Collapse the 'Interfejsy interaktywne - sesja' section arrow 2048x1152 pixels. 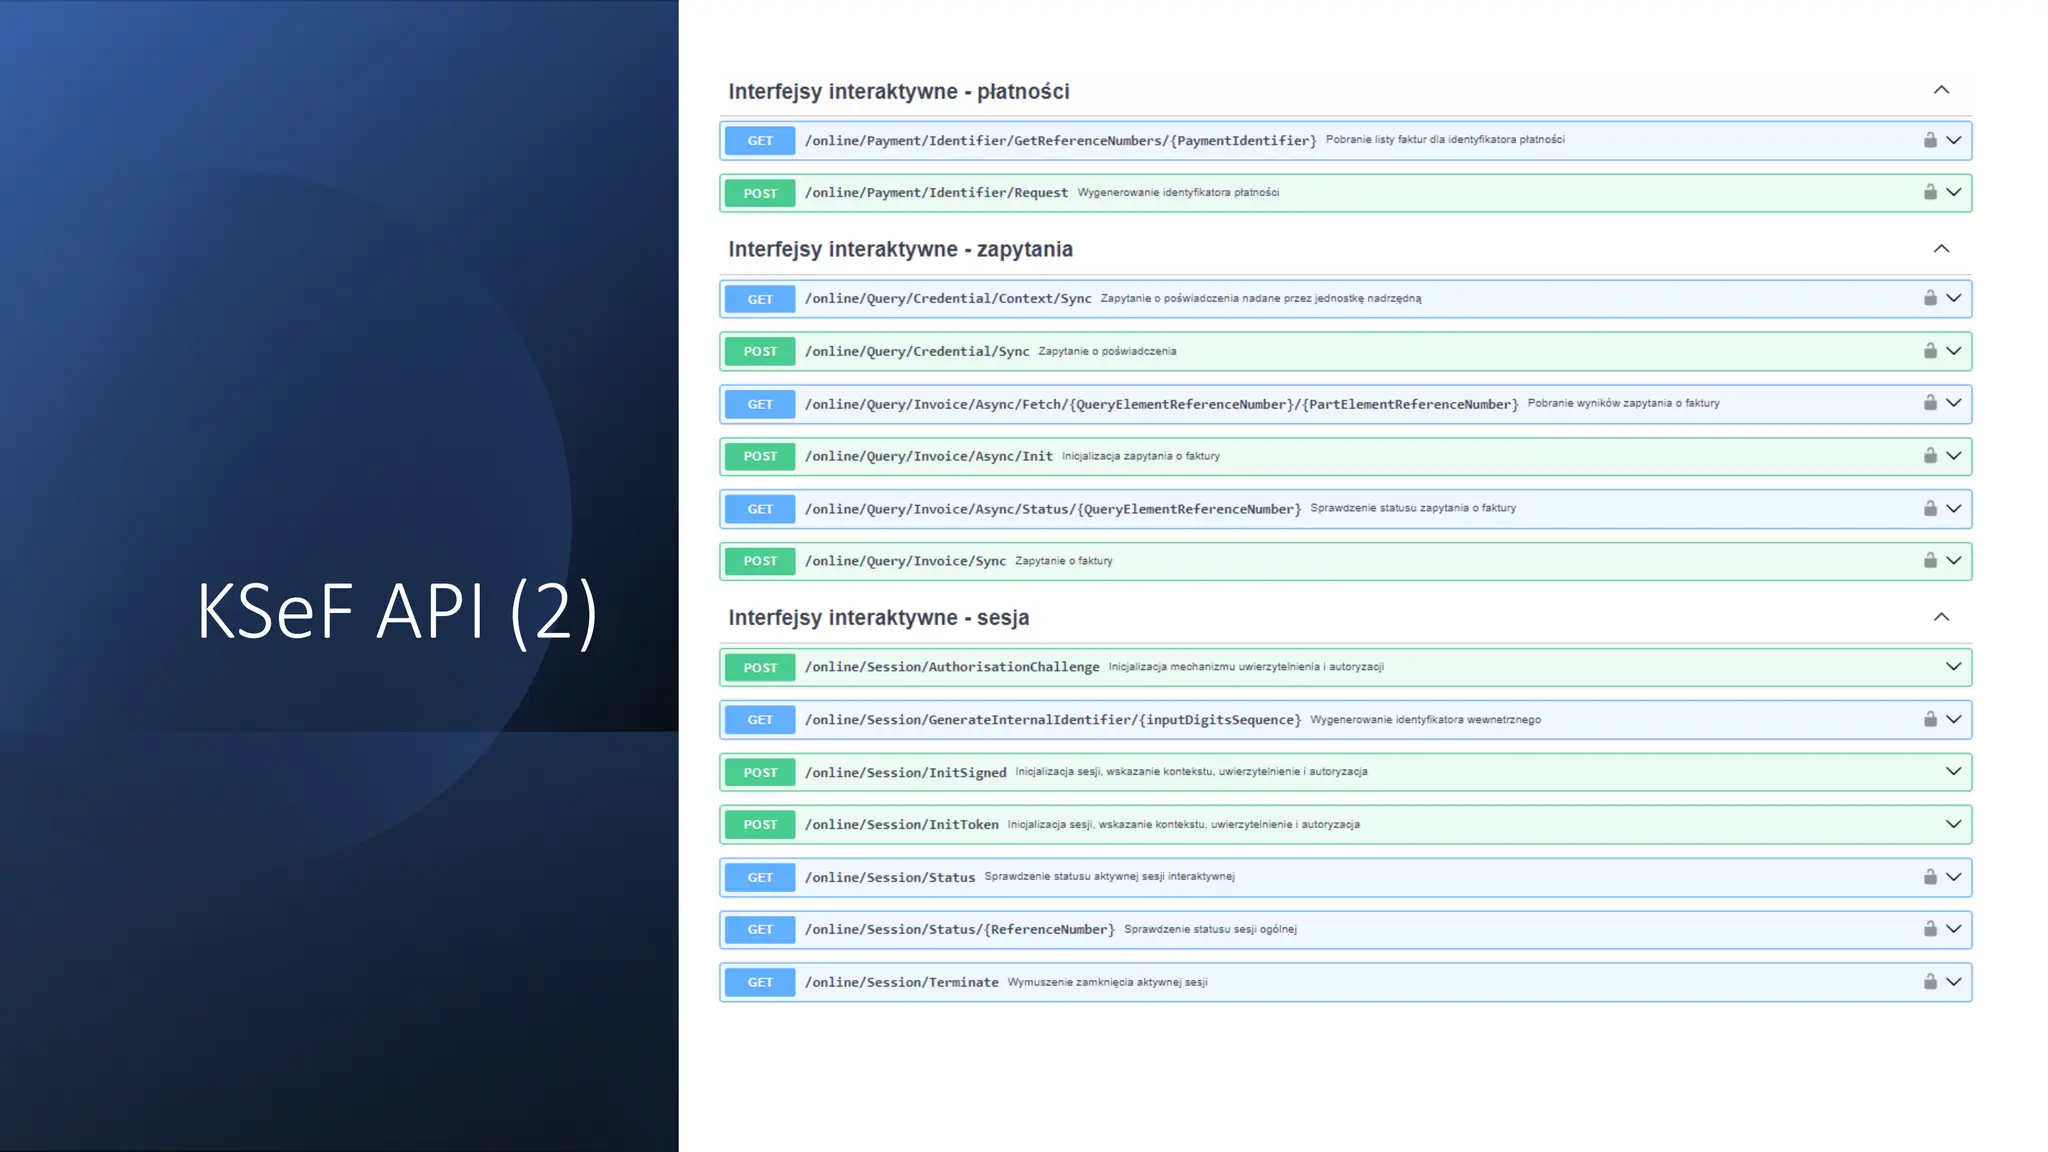pos(1941,617)
